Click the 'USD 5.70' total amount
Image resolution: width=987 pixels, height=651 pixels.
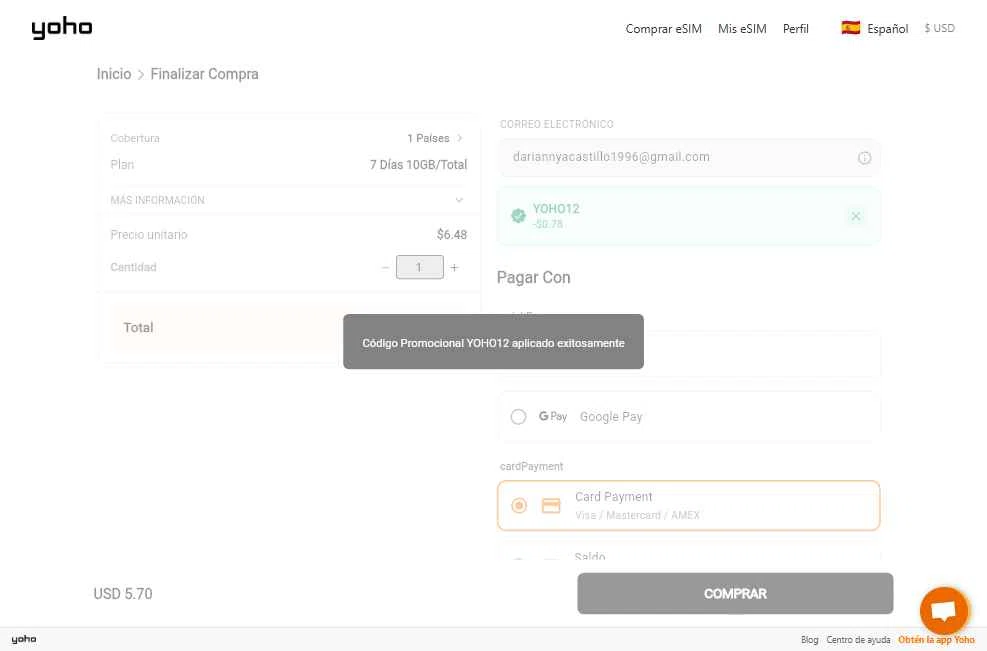123,594
